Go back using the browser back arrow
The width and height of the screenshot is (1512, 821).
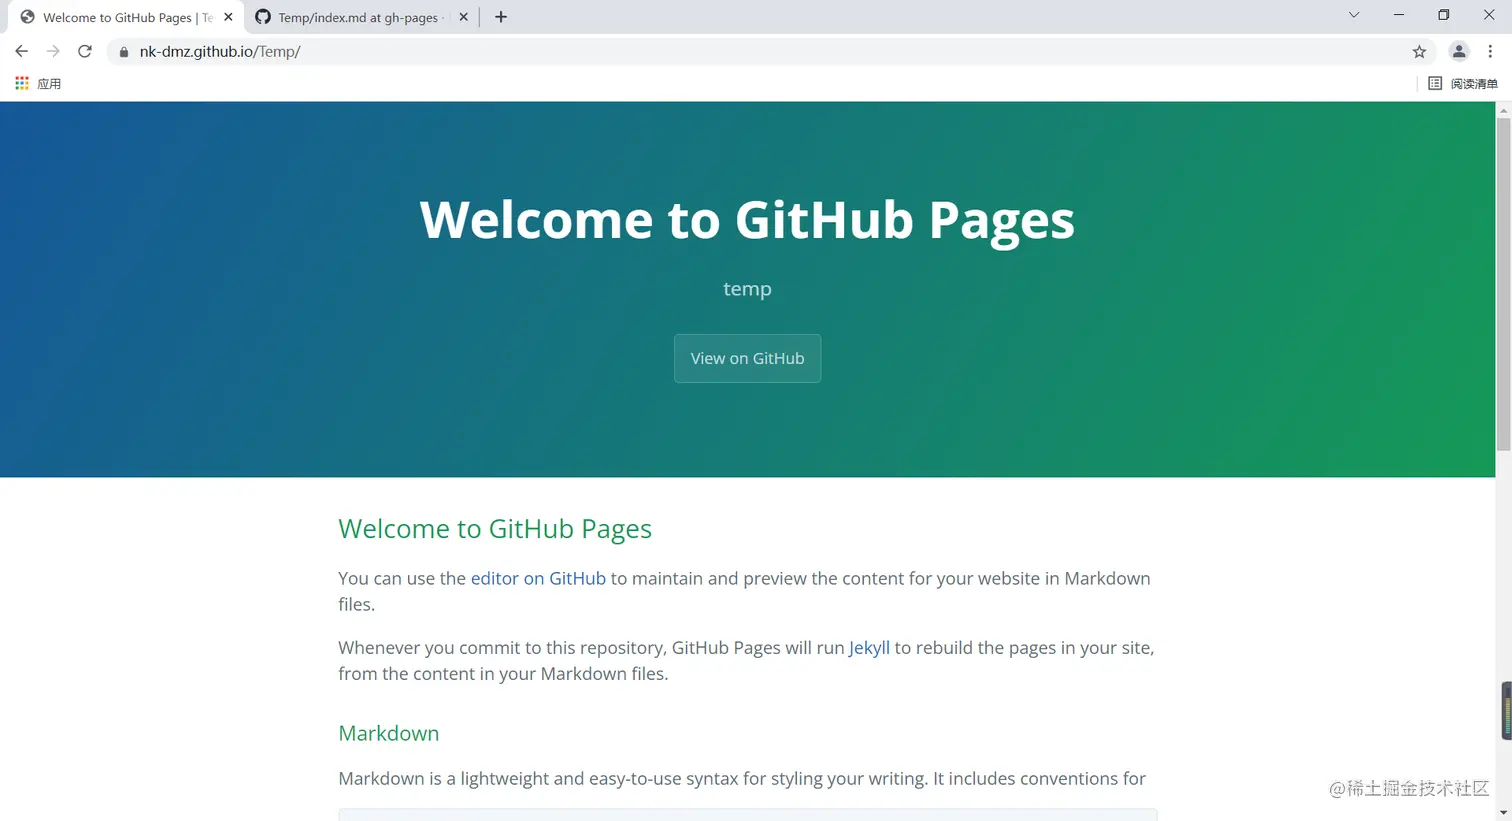pos(21,51)
